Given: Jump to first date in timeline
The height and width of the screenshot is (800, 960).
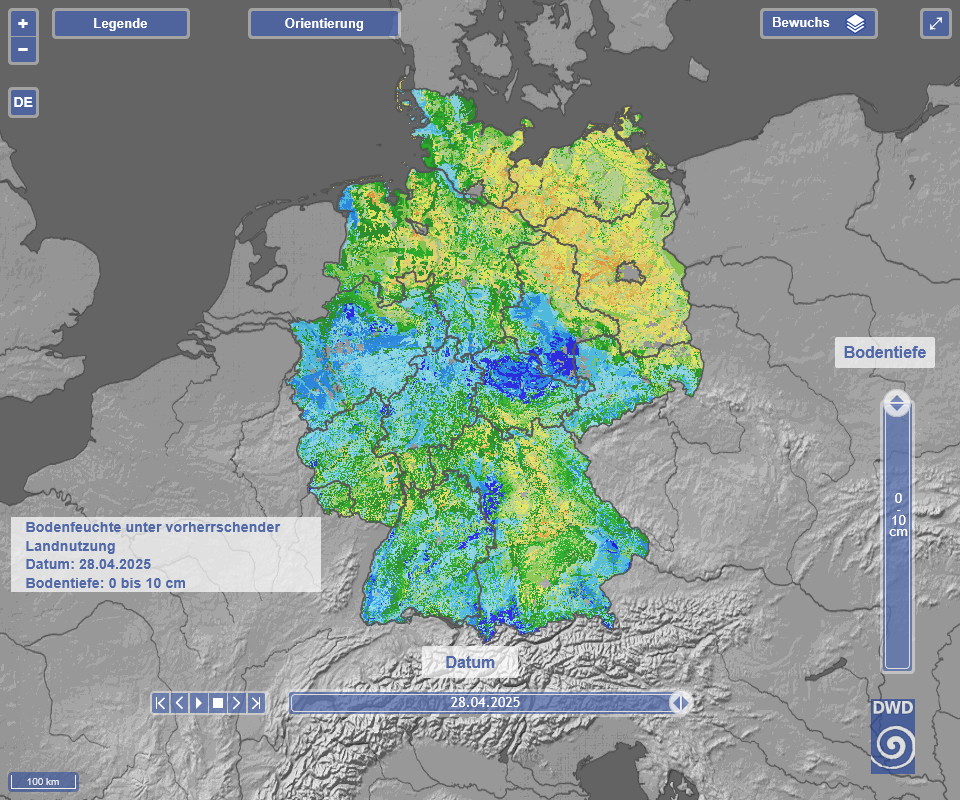Looking at the screenshot, I should [x=161, y=703].
